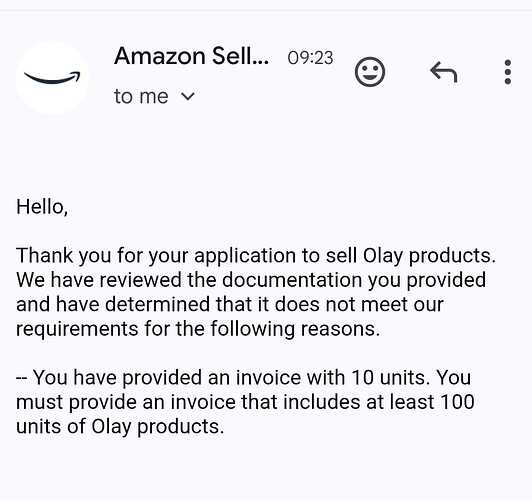Reply using the curved arrow icon
The height and width of the screenshot is (500, 532).
click(443, 72)
